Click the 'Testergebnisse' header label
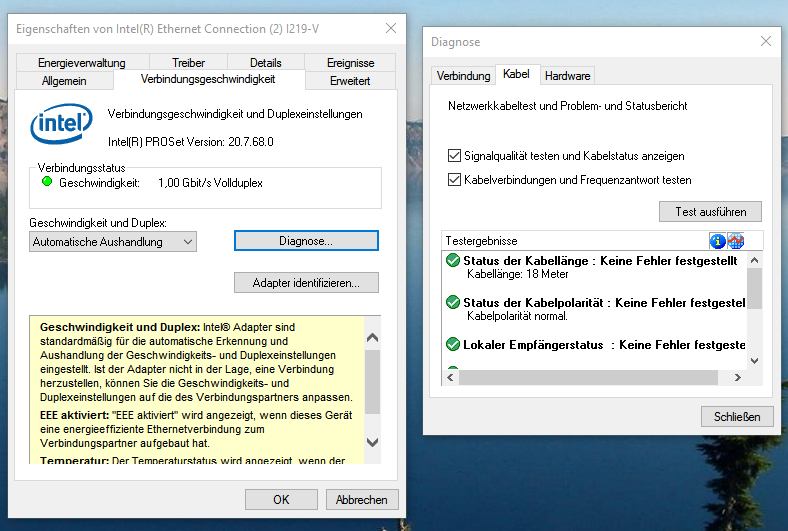 [x=481, y=241]
